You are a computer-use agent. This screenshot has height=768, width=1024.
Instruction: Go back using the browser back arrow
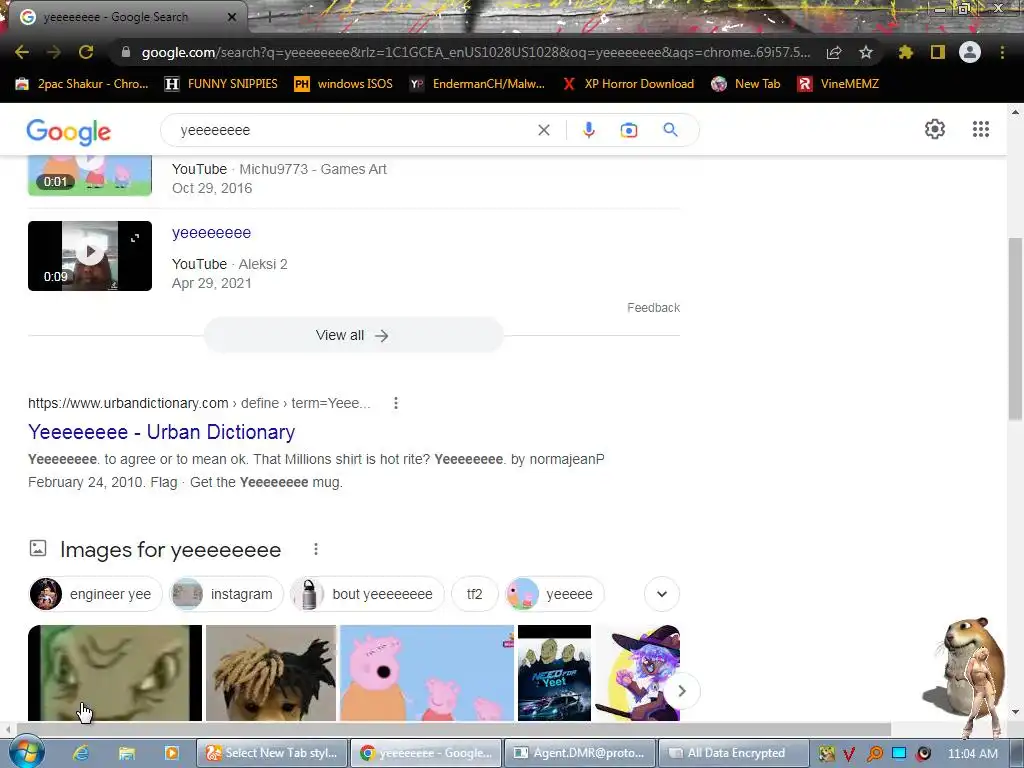tap(22, 52)
